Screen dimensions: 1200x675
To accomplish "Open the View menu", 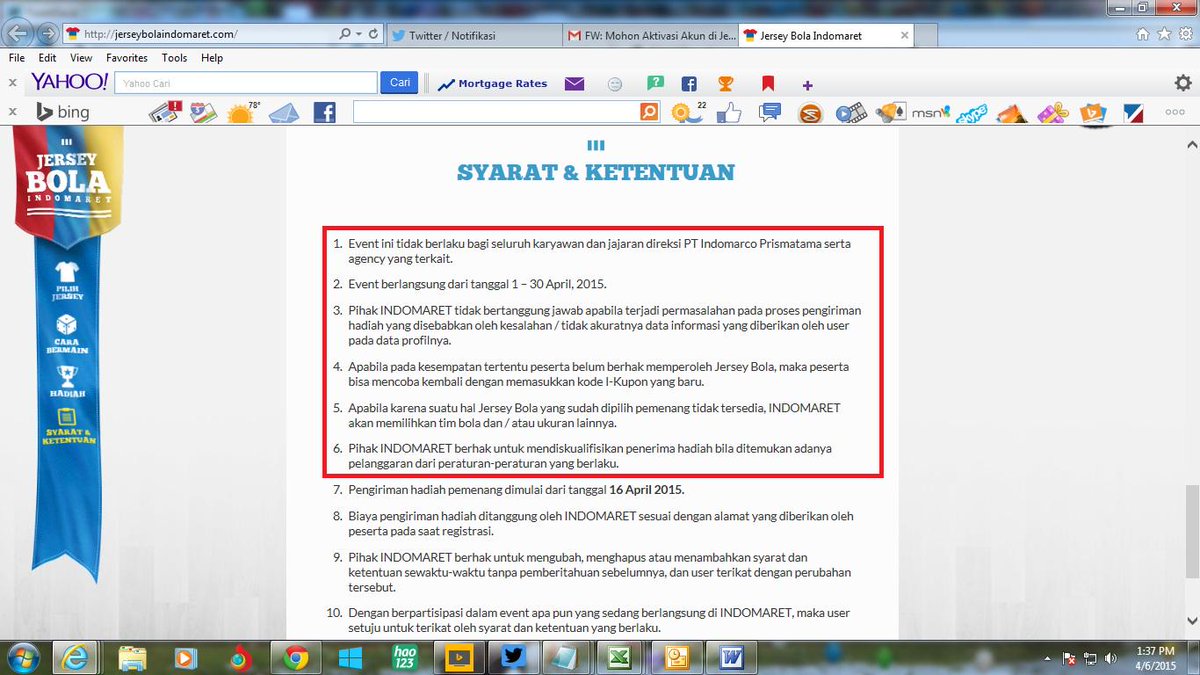I will coord(81,58).
